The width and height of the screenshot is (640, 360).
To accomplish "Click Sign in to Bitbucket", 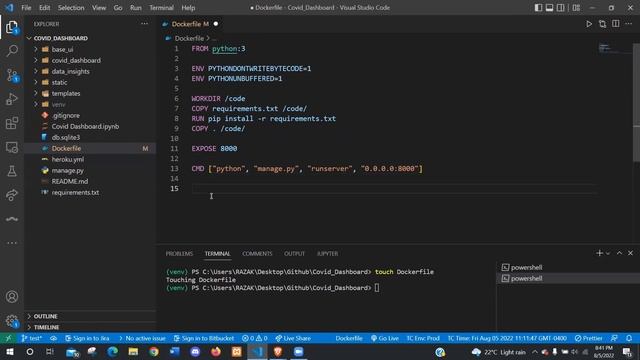I will [204, 338].
